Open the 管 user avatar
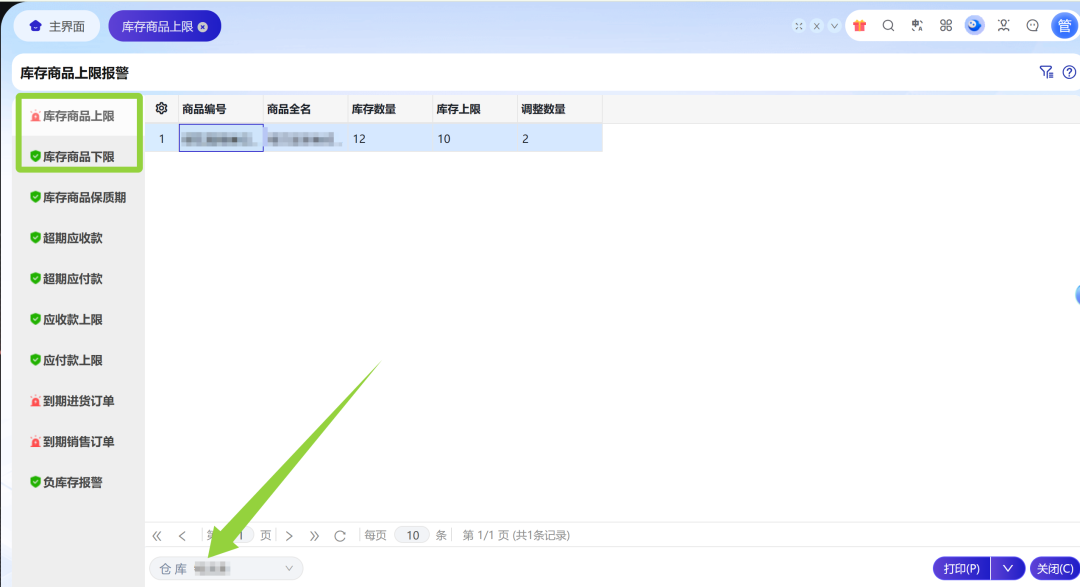1080x587 pixels. [1064, 26]
